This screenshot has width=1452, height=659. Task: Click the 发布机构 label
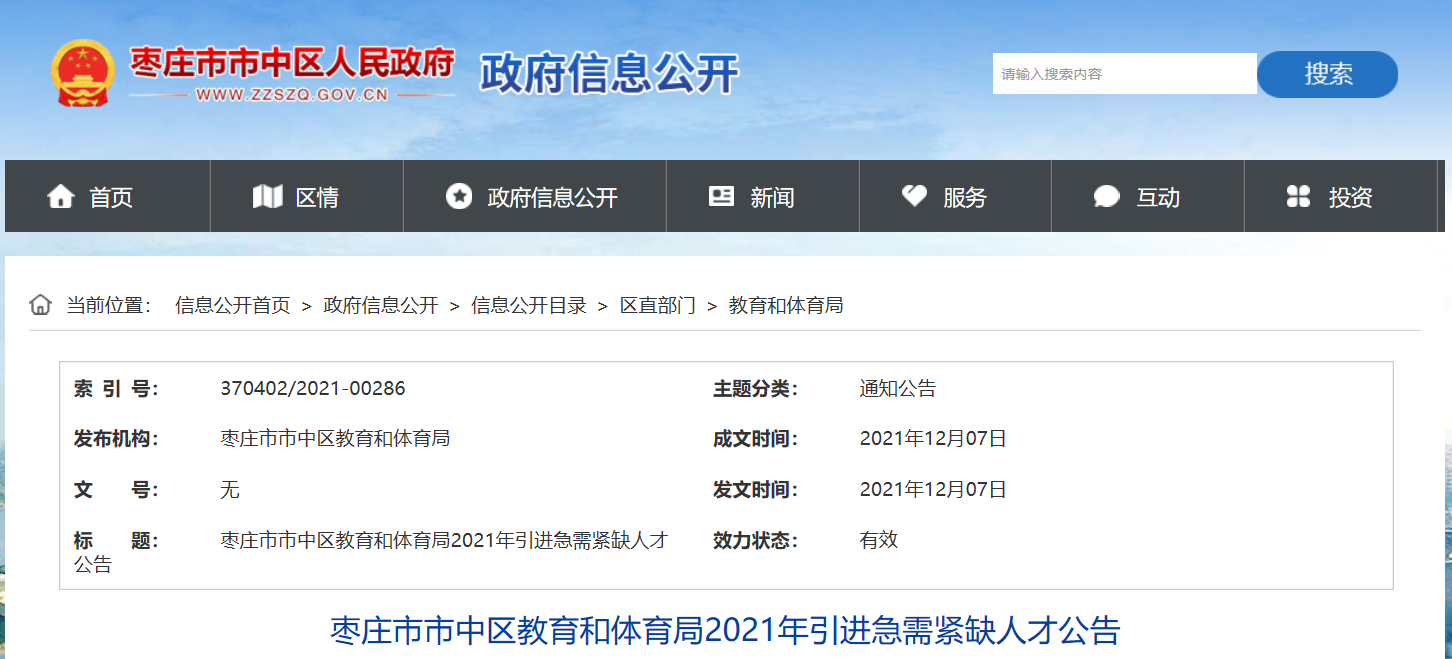tap(116, 438)
